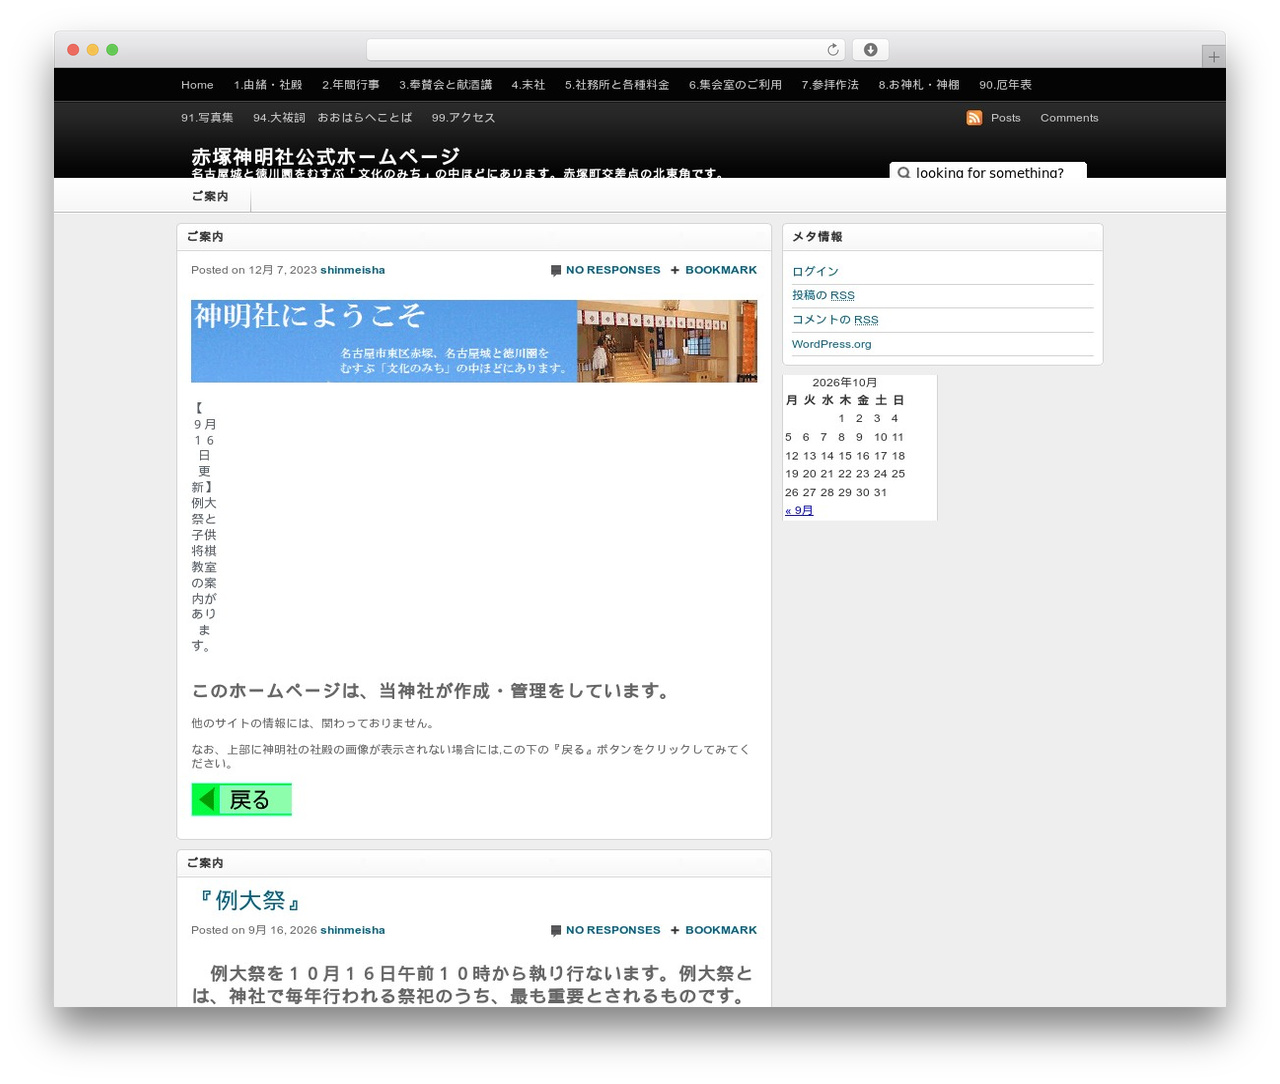Screen dimensions: 1280x1084
Task: Go to previous month « 9月 in calendar
Action: pos(799,511)
